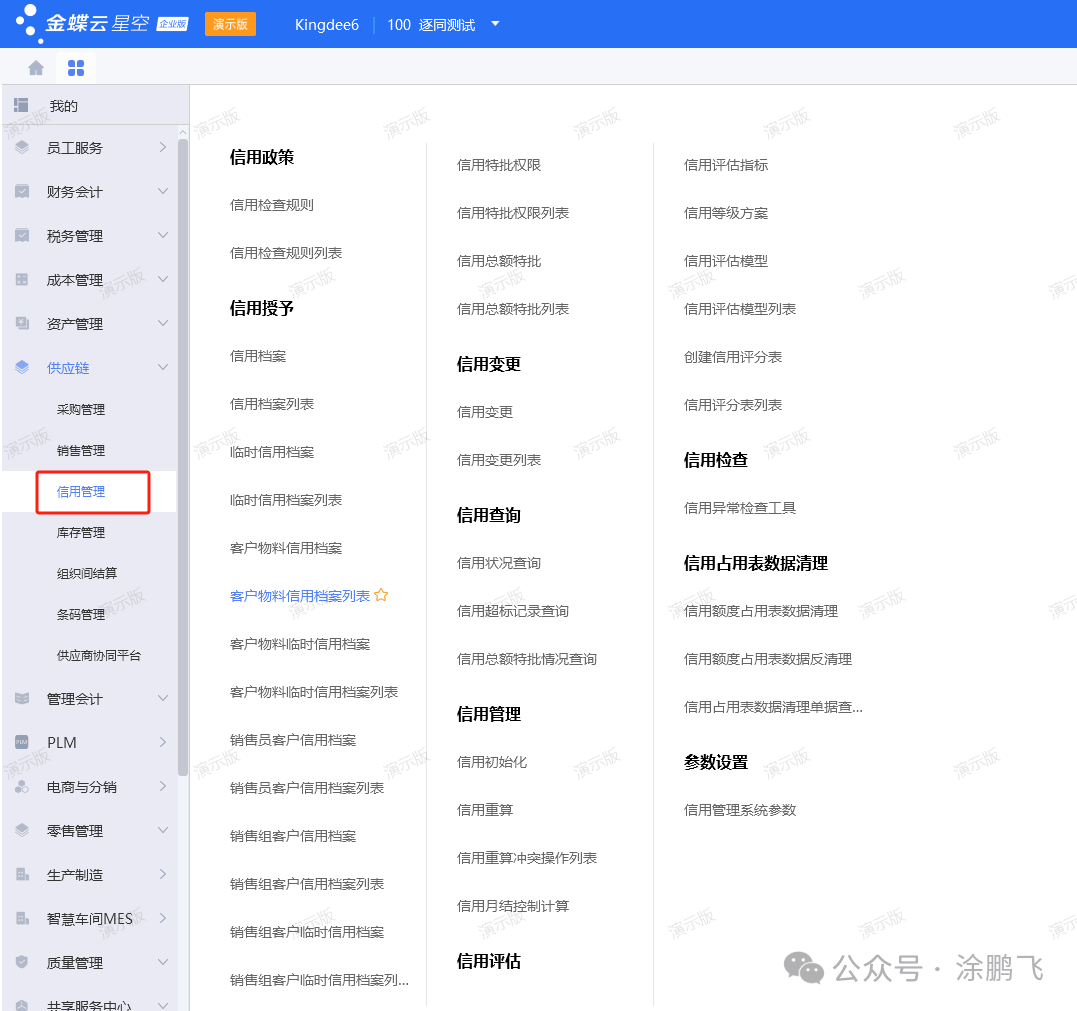This screenshot has height=1011, width=1077.
Task: Click the PLM module icon
Action: pyautogui.click(x=22, y=743)
